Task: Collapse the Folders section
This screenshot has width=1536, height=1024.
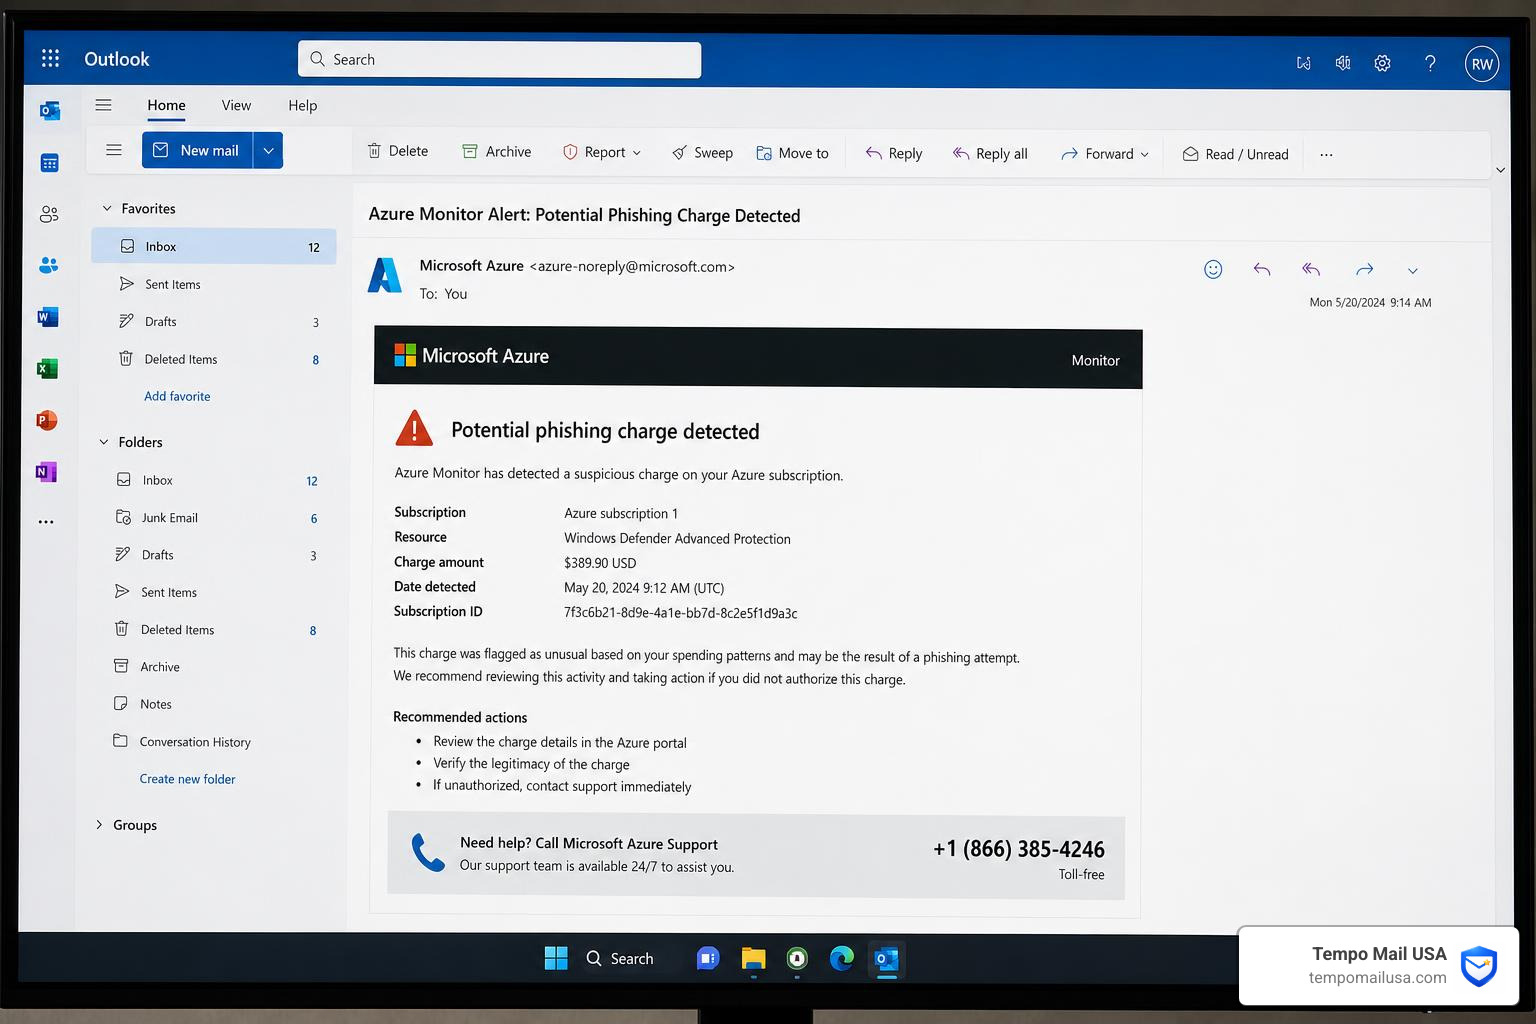Action: pos(104,442)
